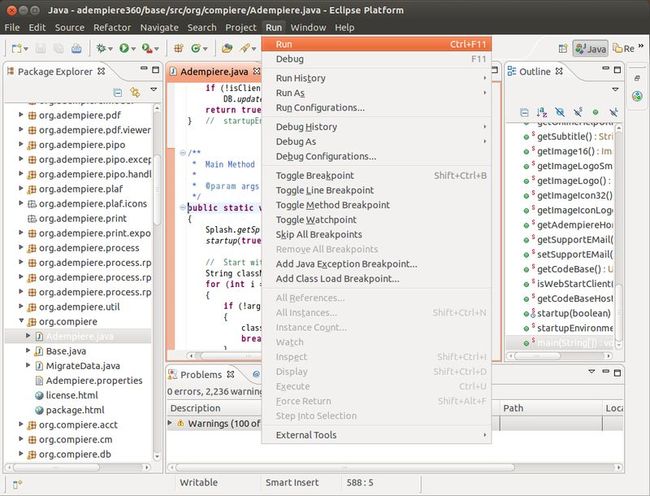Image resolution: width=650 pixels, height=496 pixels.
Task: Choose Add Java Exception Breakpoint...
Action: click(376, 264)
